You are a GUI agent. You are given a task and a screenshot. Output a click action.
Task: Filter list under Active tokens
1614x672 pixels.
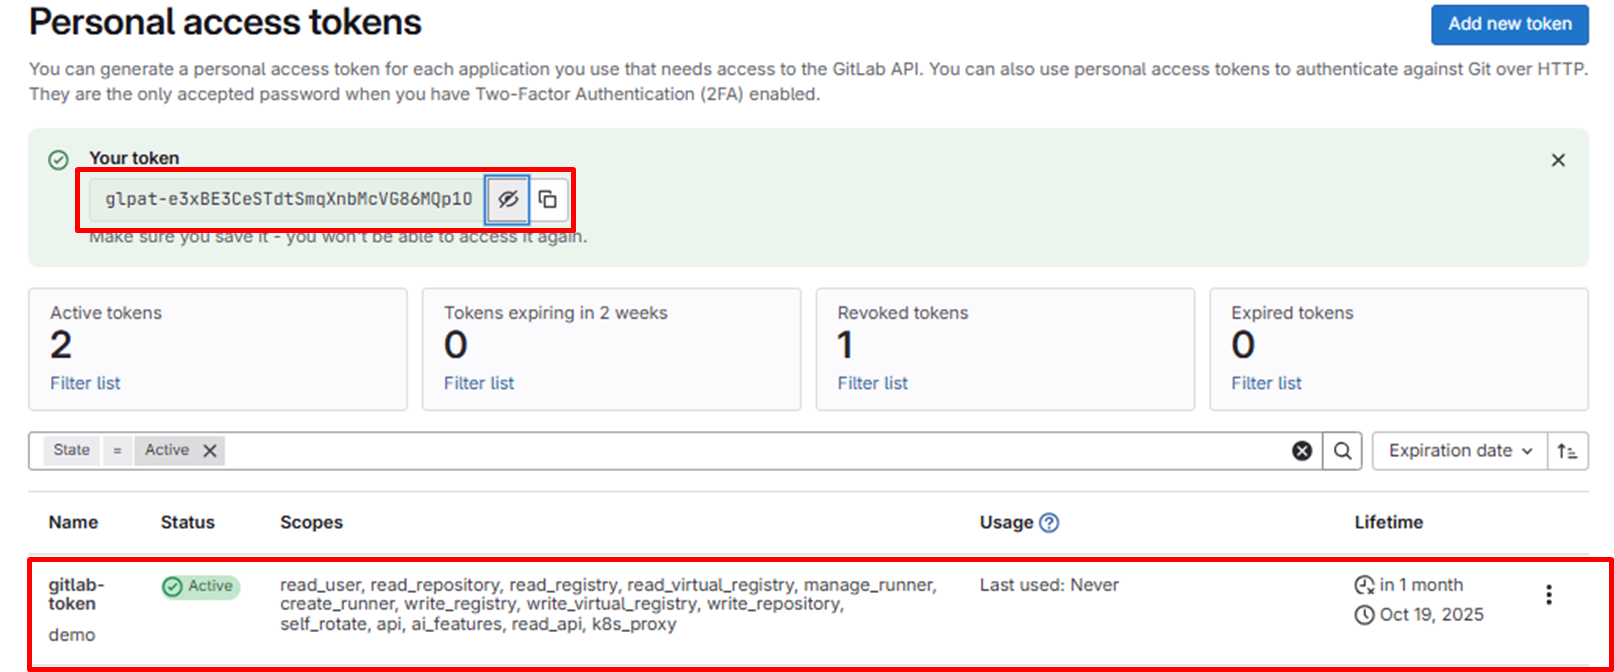85,383
